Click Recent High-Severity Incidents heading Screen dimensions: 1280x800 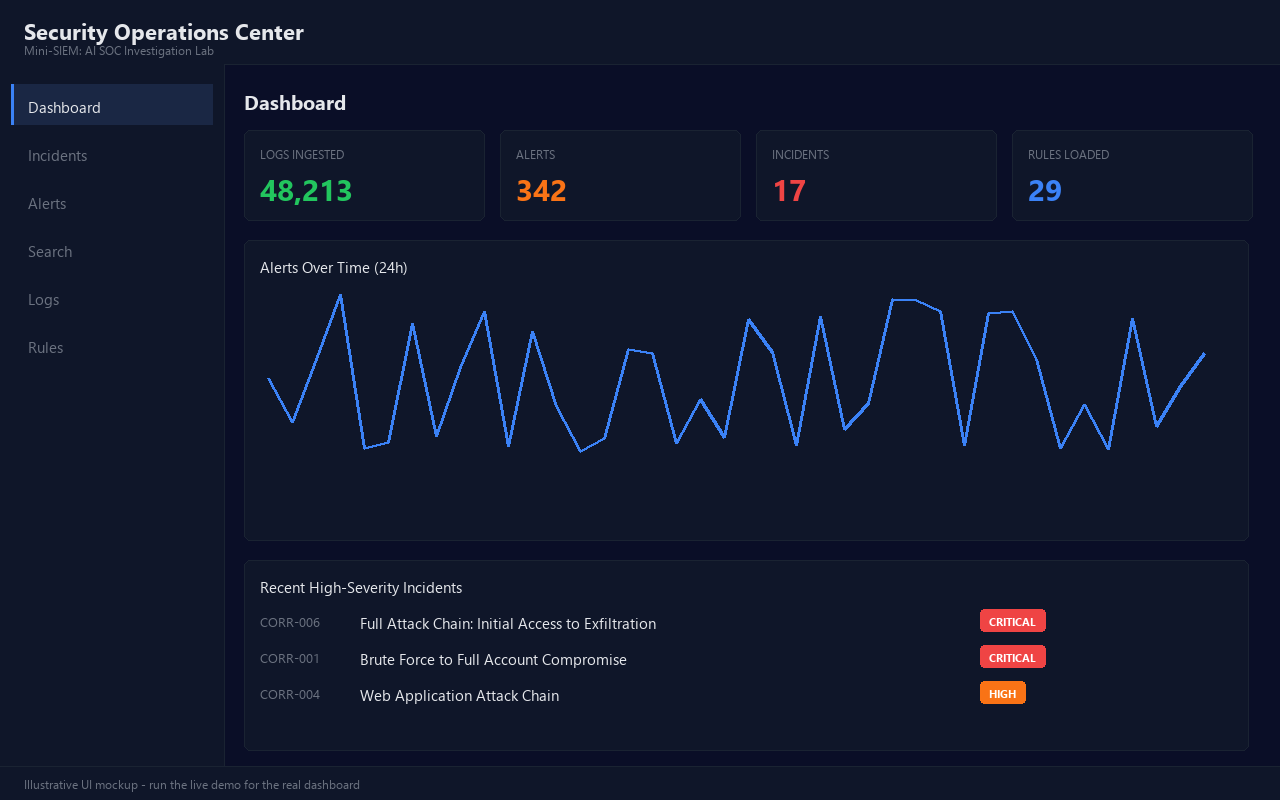coord(361,588)
